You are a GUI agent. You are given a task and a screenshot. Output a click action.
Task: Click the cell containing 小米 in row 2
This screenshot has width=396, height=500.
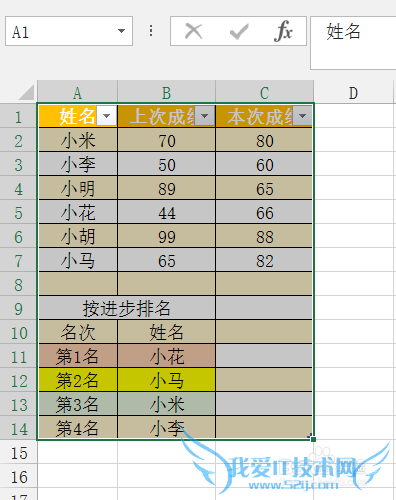78,140
